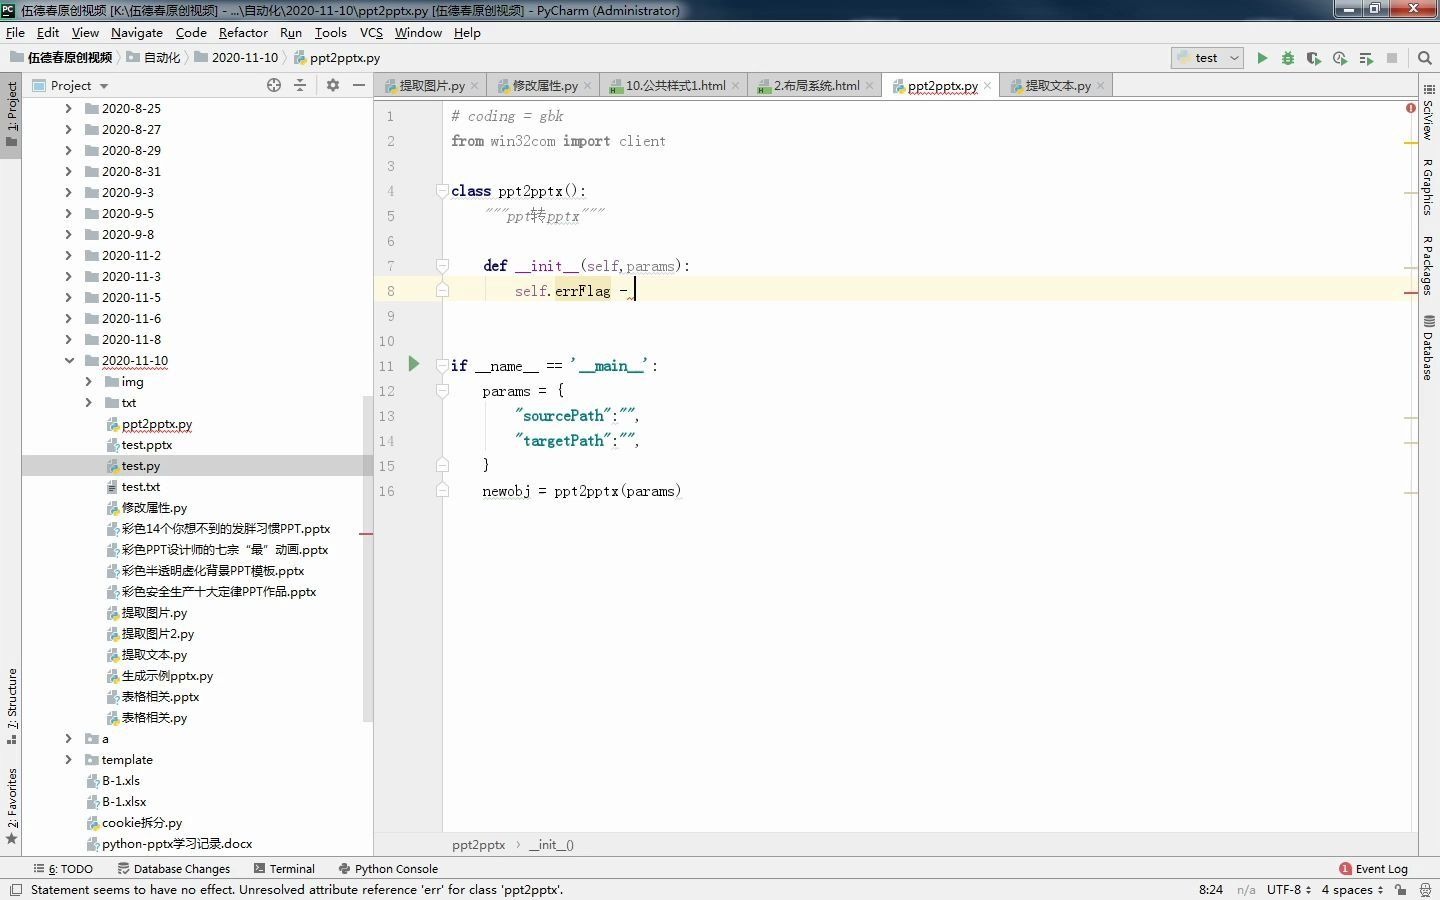Stop the running process button

[x=1392, y=58]
